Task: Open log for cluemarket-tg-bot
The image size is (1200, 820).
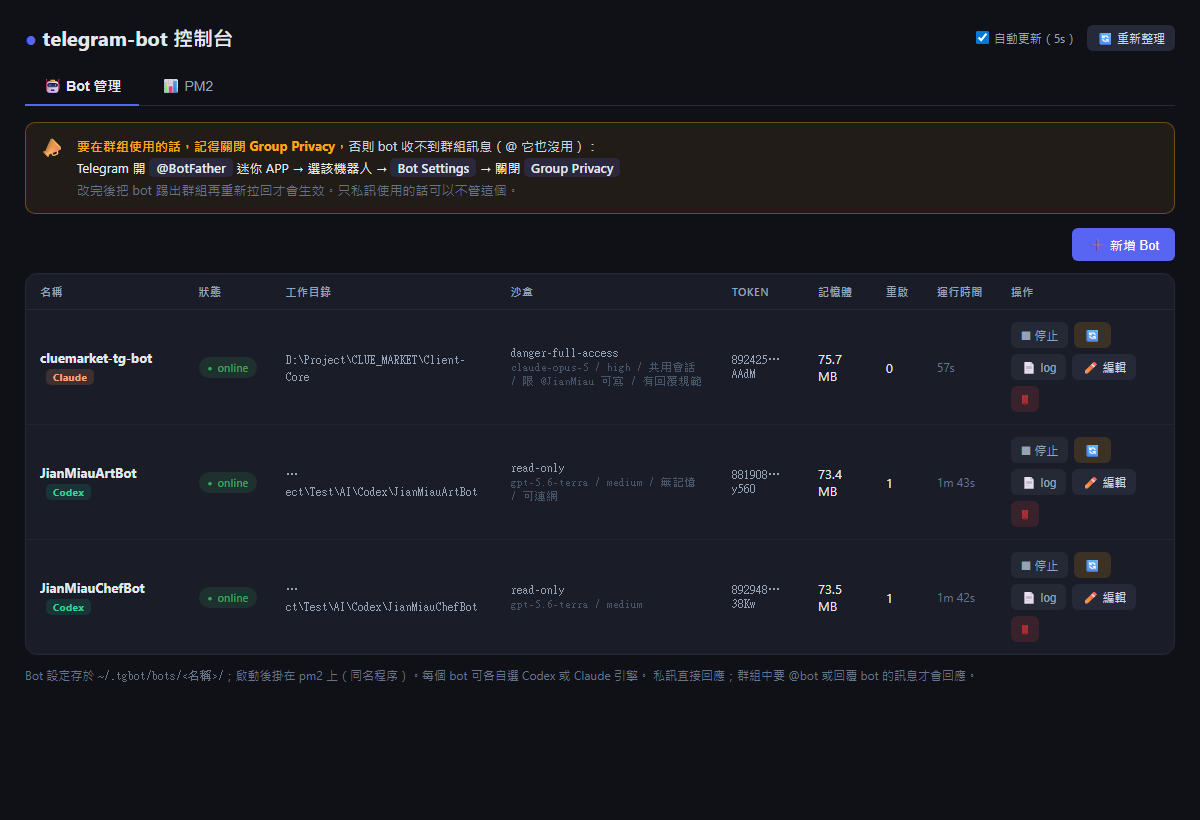Action: pyautogui.click(x=1038, y=367)
